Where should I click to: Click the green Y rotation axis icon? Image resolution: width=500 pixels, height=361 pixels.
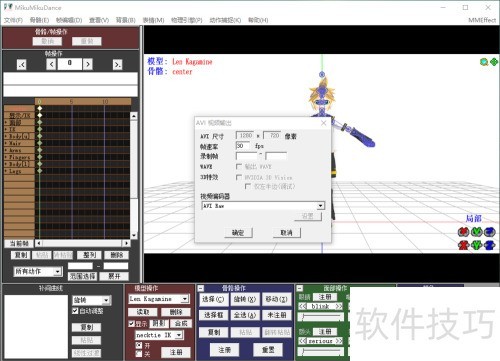point(477,231)
